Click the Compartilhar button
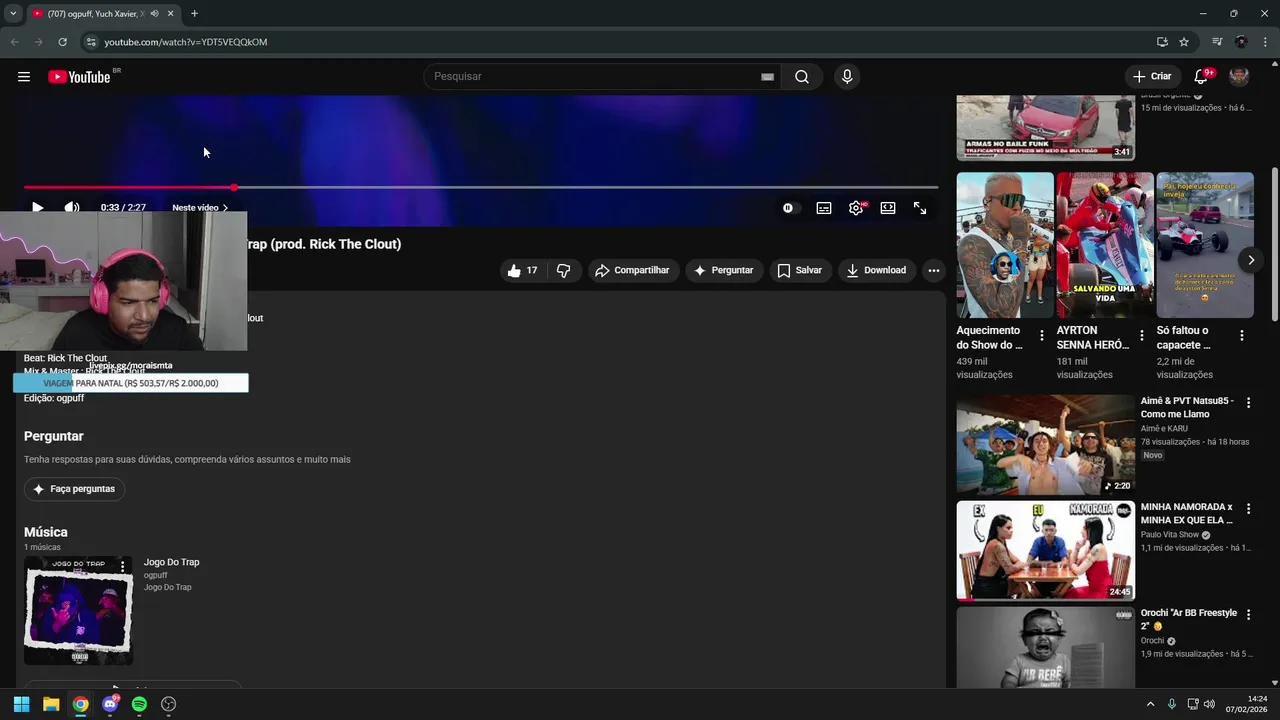The height and width of the screenshot is (720, 1280). click(x=632, y=270)
